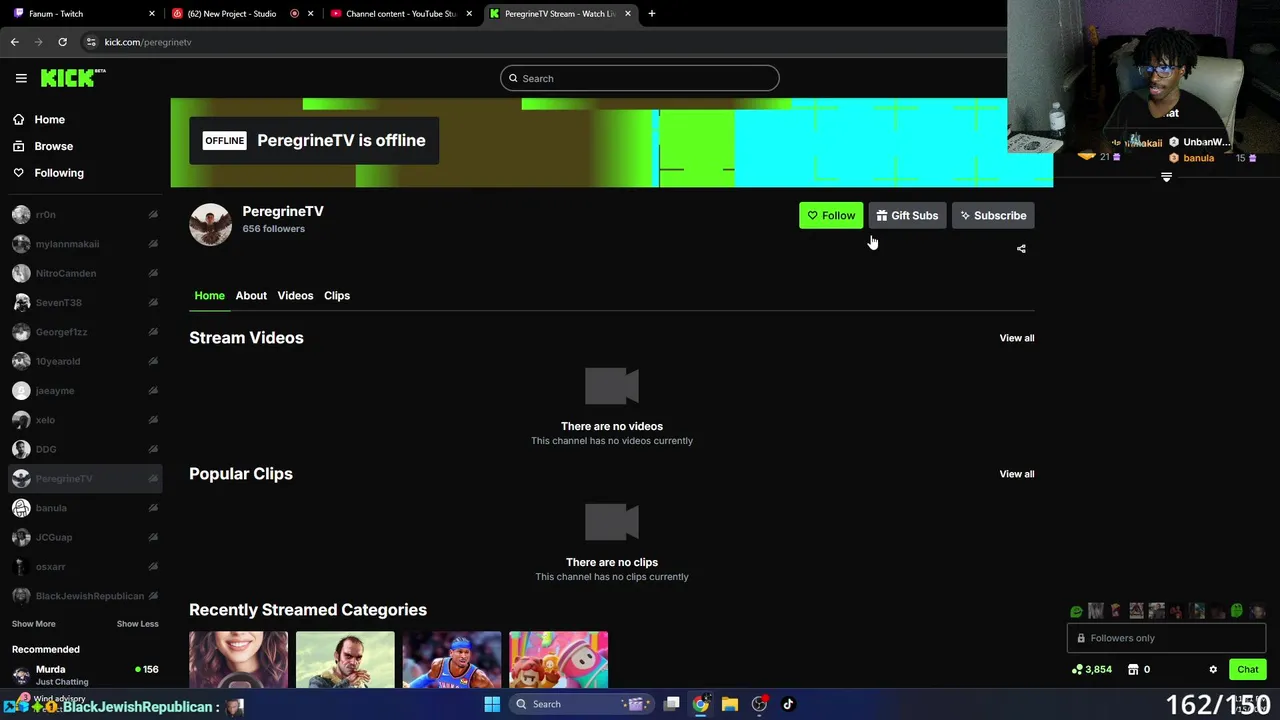Open GTA category thumbnail
The height and width of the screenshot is (720, 1280).
coord(345,660)
